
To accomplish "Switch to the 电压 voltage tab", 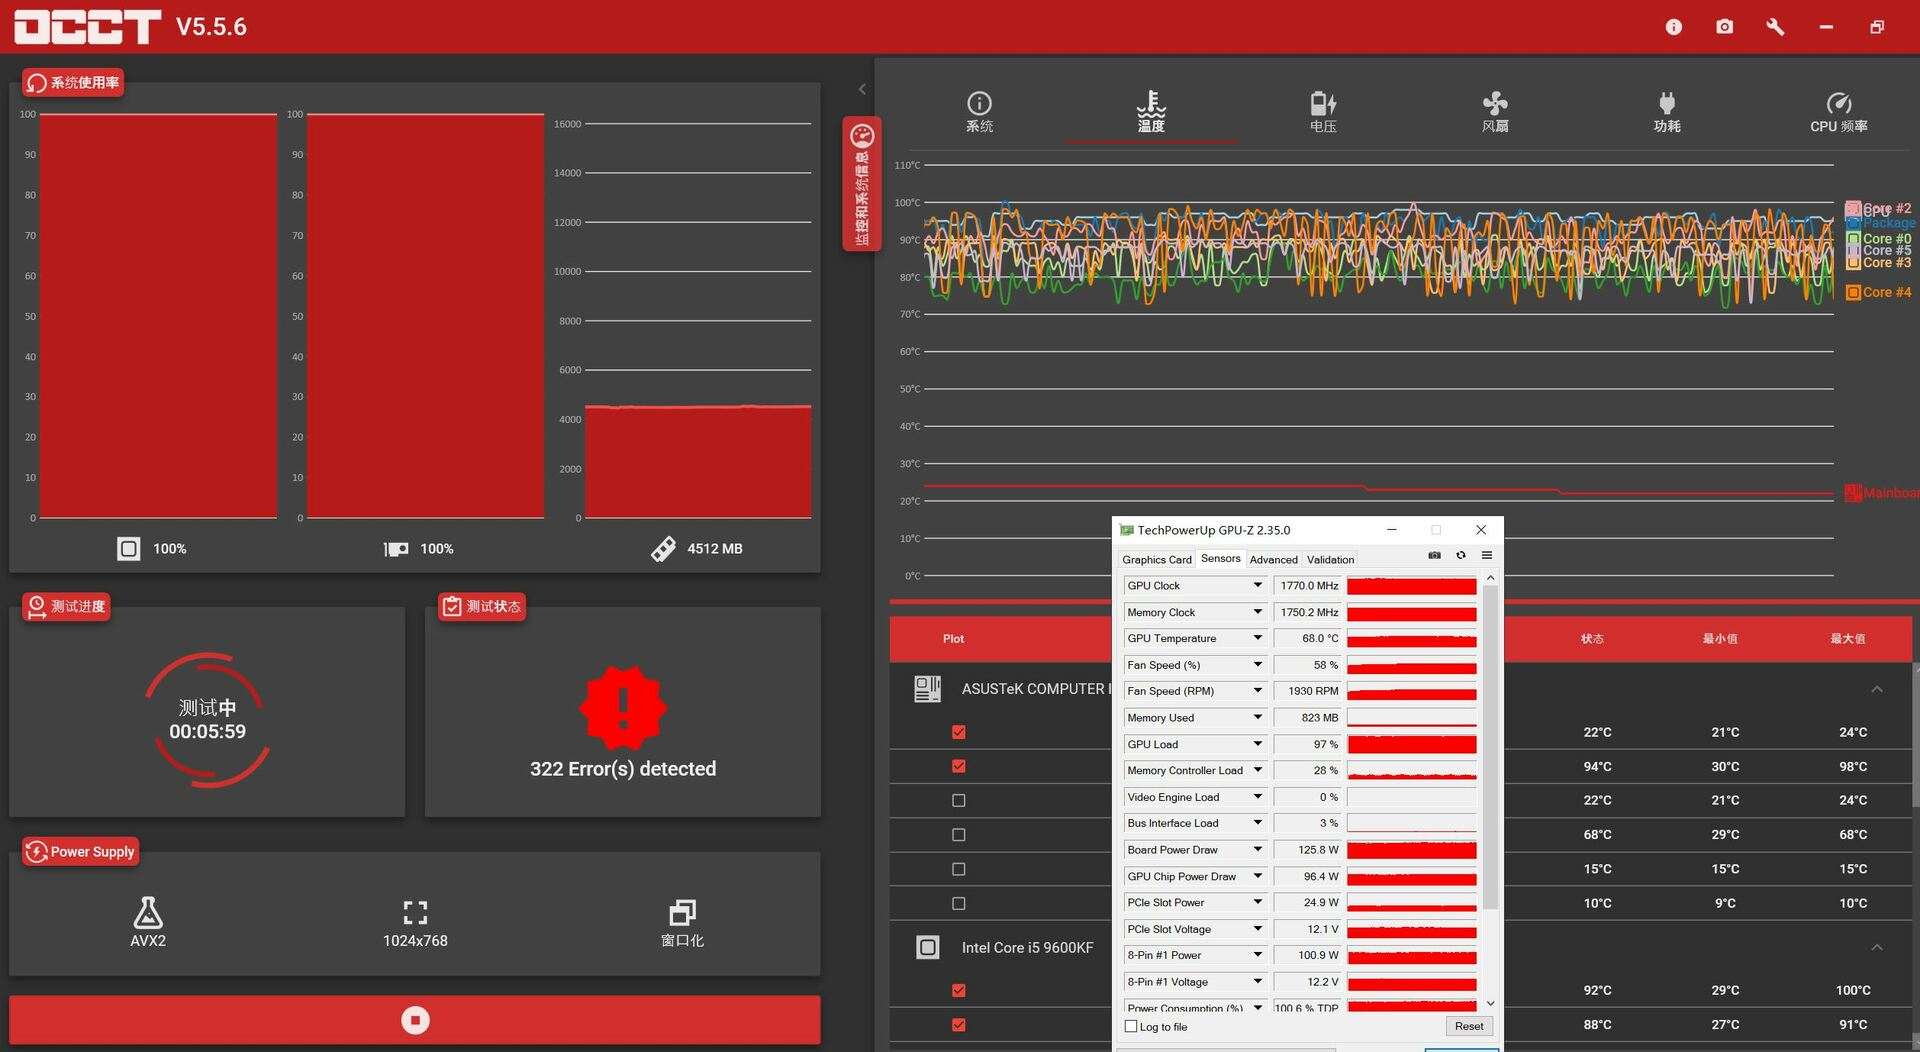I will pos(1323,112).
